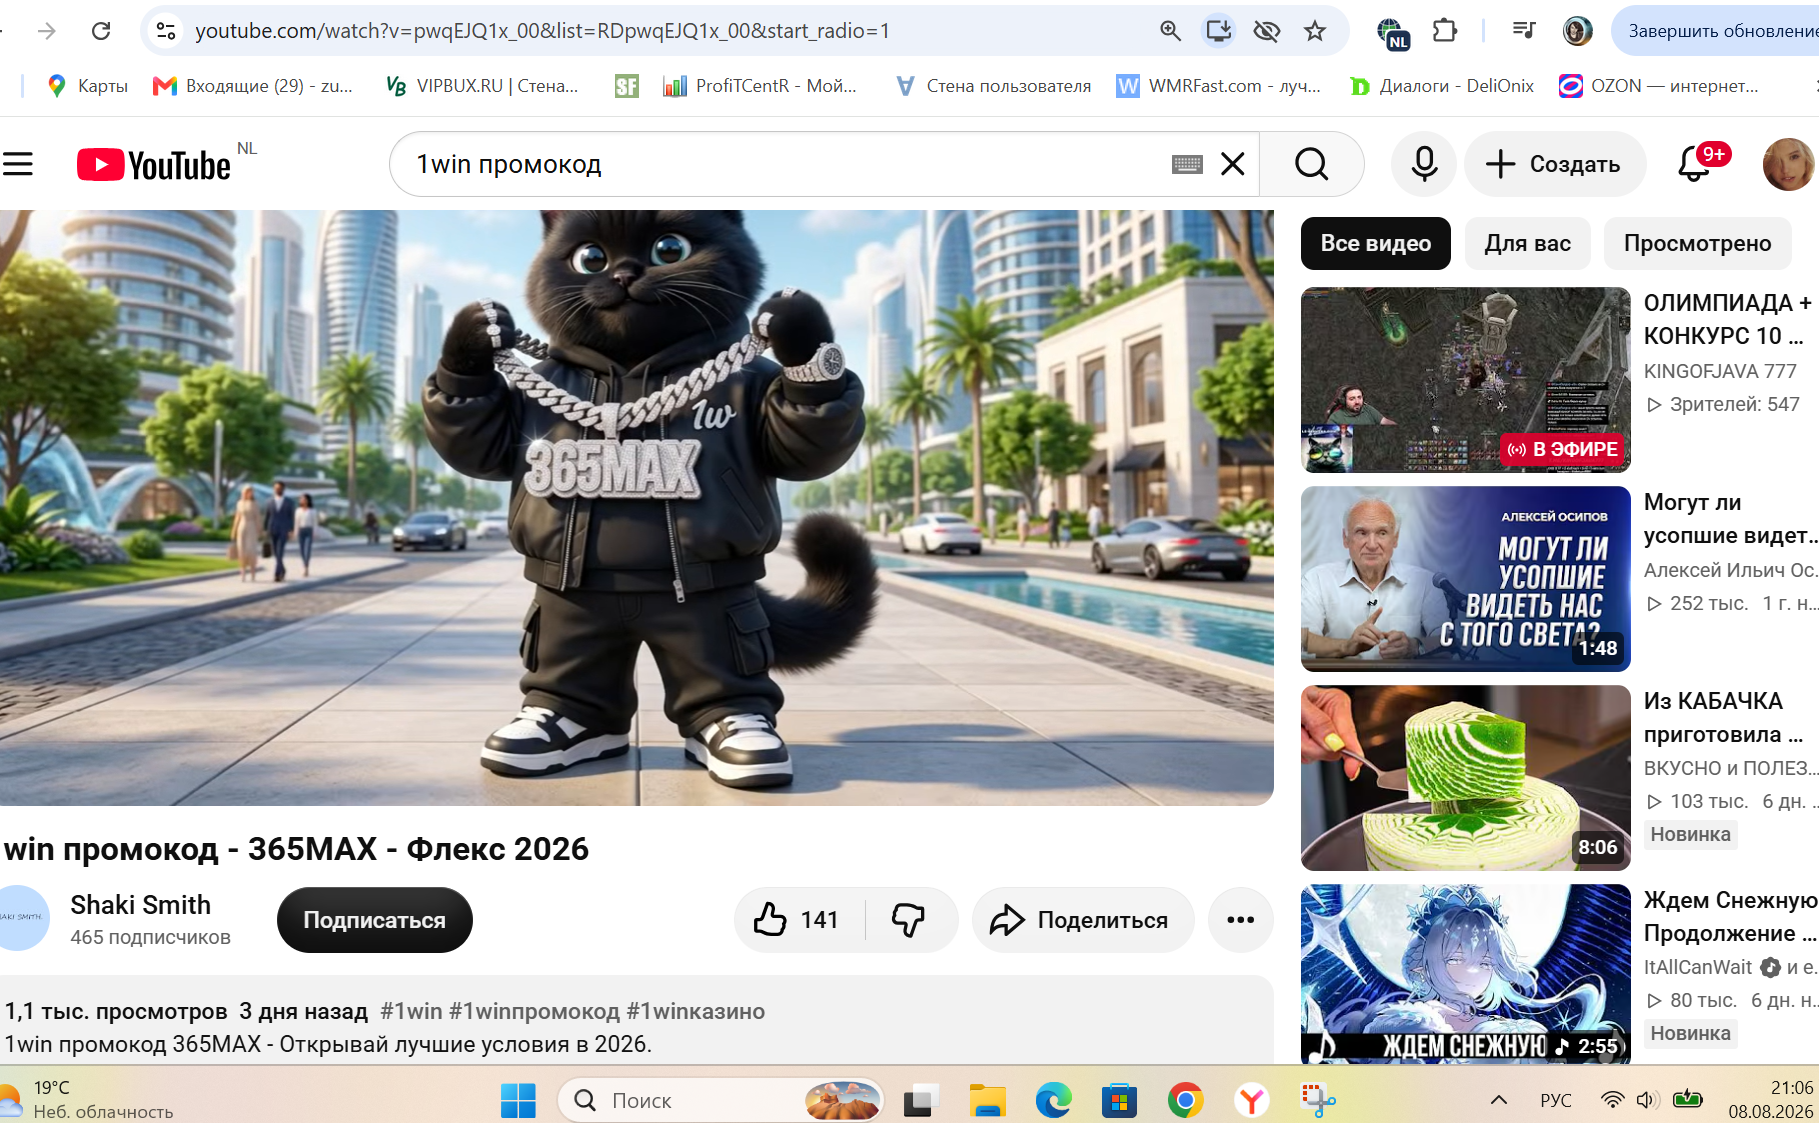Show hidden system tray icons
The height and width of the screenshot is (1123, 1819).
(1499, 1101)
